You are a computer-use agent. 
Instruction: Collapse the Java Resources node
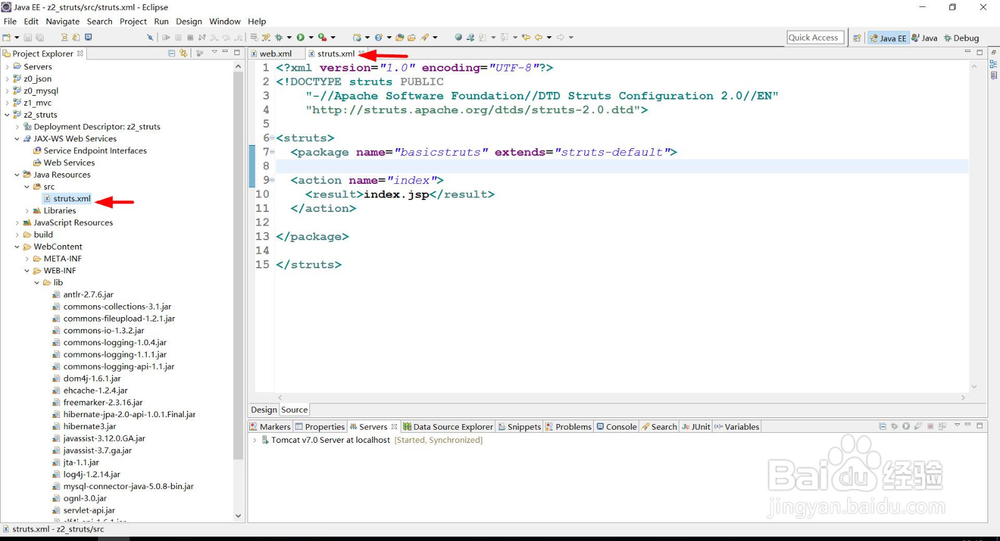pyautogui.click(x=17, y=175)
